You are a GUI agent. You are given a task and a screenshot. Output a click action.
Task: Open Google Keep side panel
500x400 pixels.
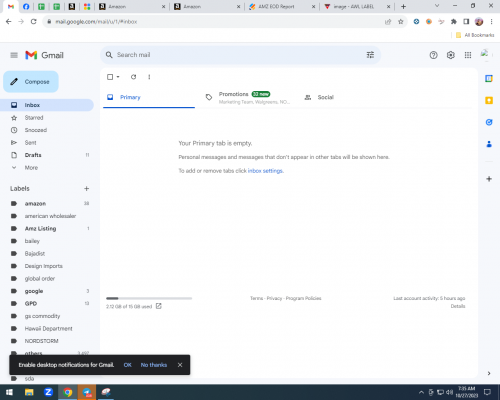click(x=489, y=100)
